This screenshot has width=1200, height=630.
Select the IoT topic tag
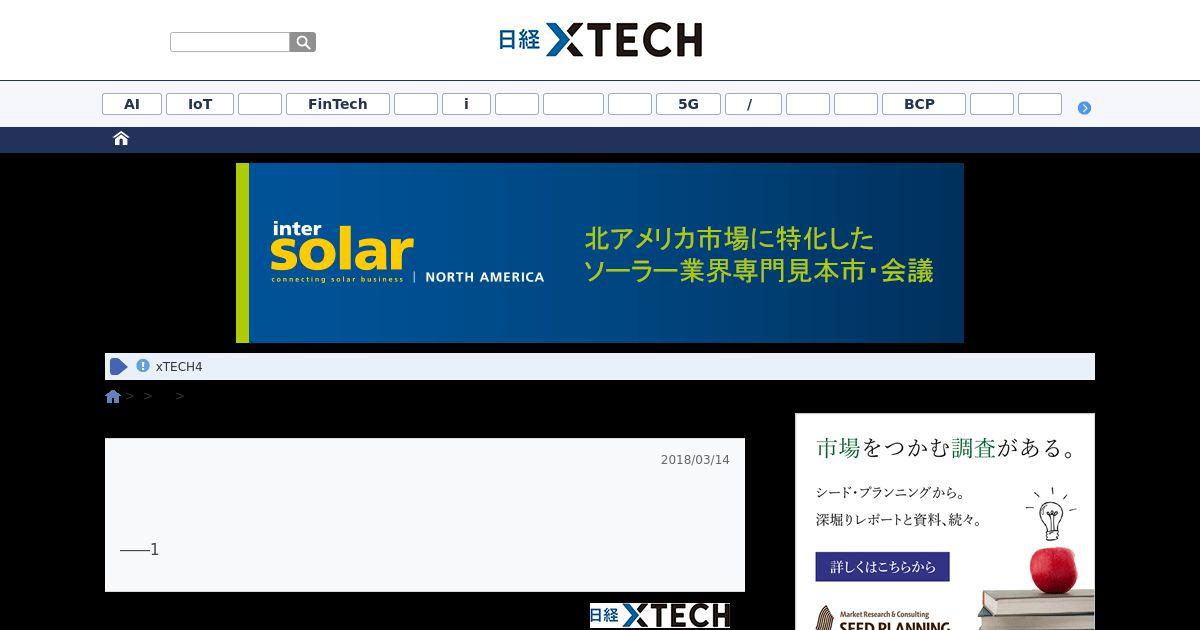200,104
